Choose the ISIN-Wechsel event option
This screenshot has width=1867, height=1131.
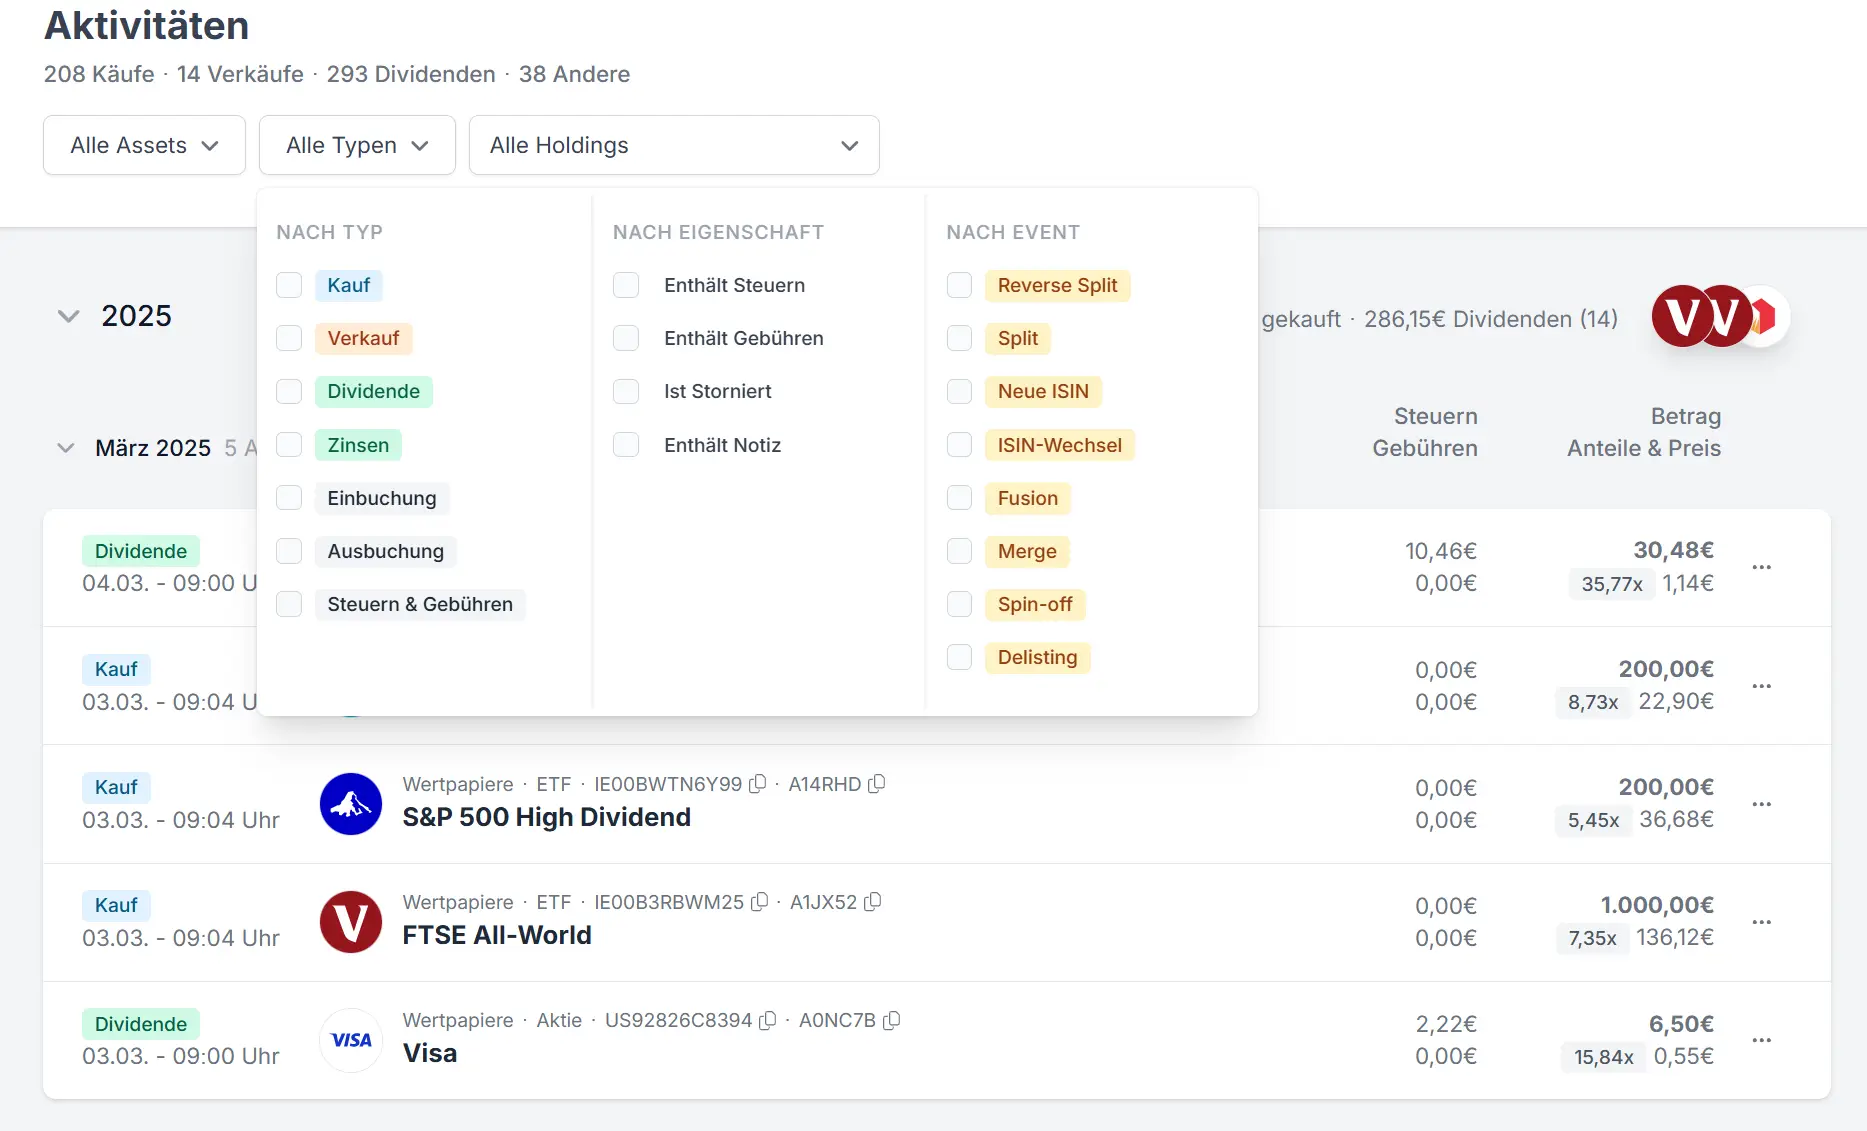(x=1060, y=445)
